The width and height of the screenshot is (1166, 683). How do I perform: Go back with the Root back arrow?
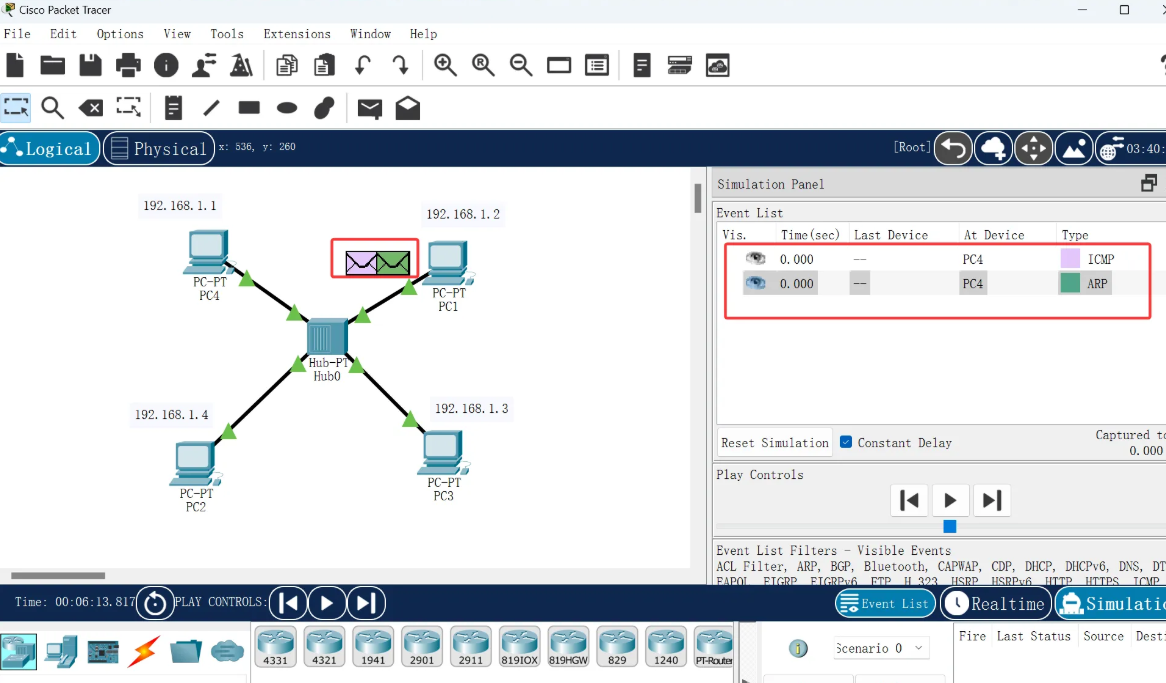(953, 148)
